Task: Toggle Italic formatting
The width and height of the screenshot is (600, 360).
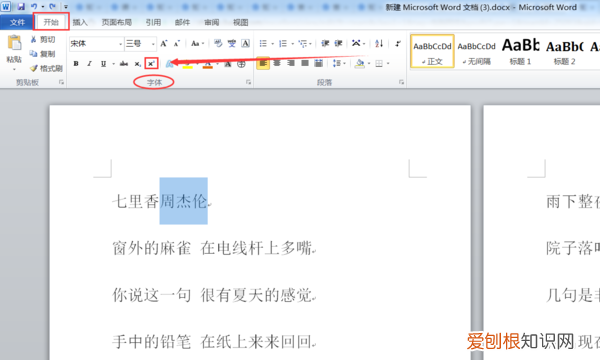Action: pos(90,64)
